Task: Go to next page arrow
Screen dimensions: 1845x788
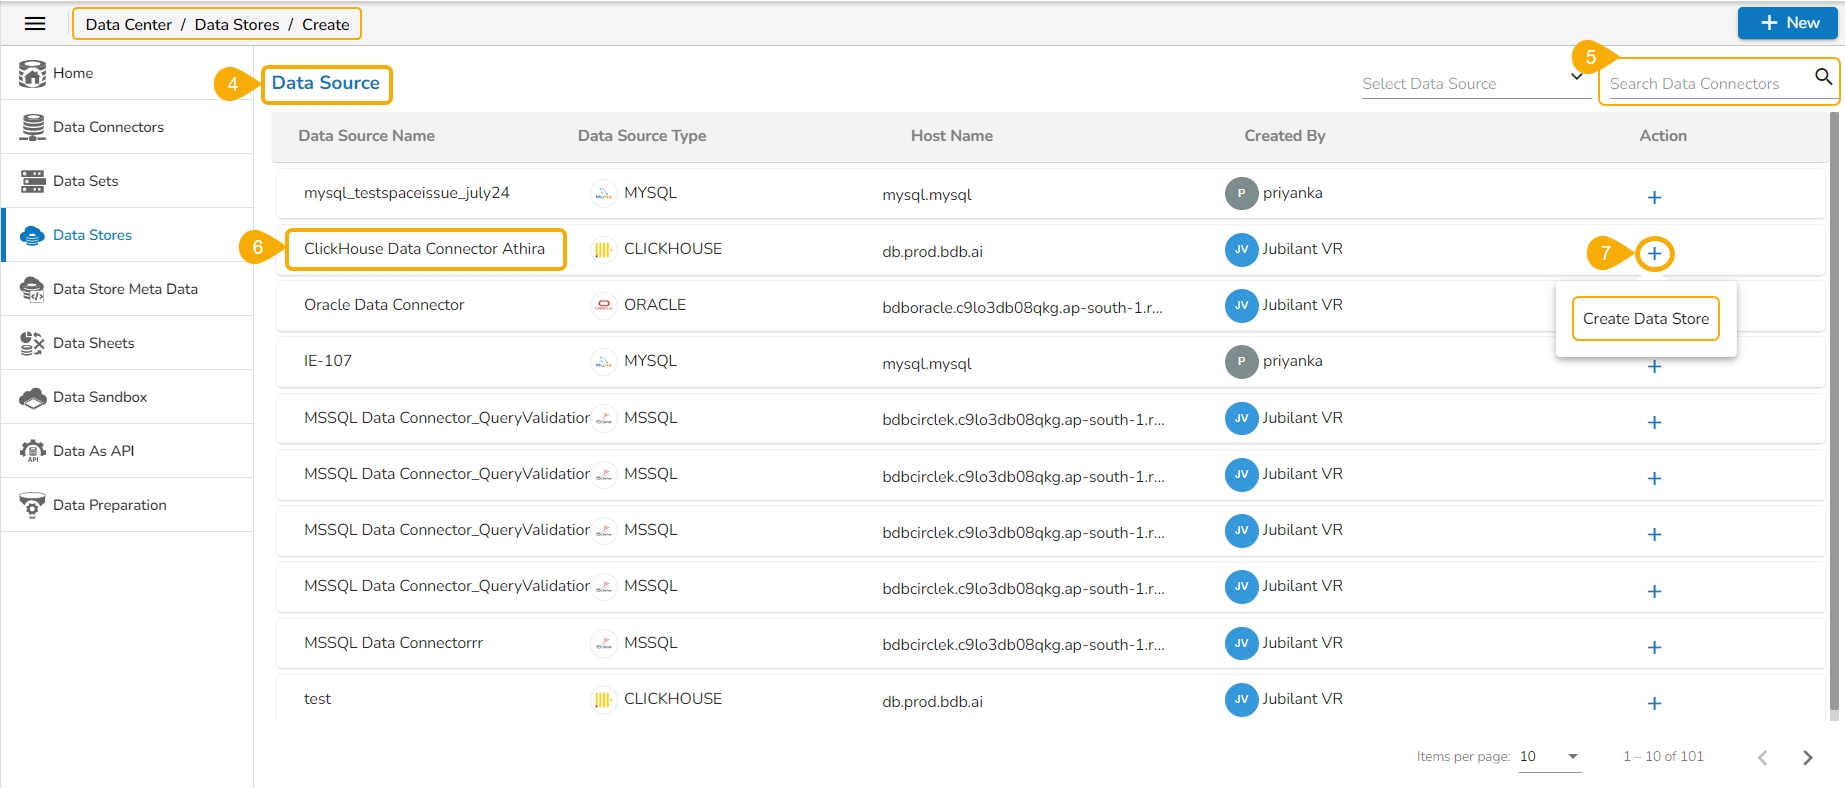Action: (1807, 758)
